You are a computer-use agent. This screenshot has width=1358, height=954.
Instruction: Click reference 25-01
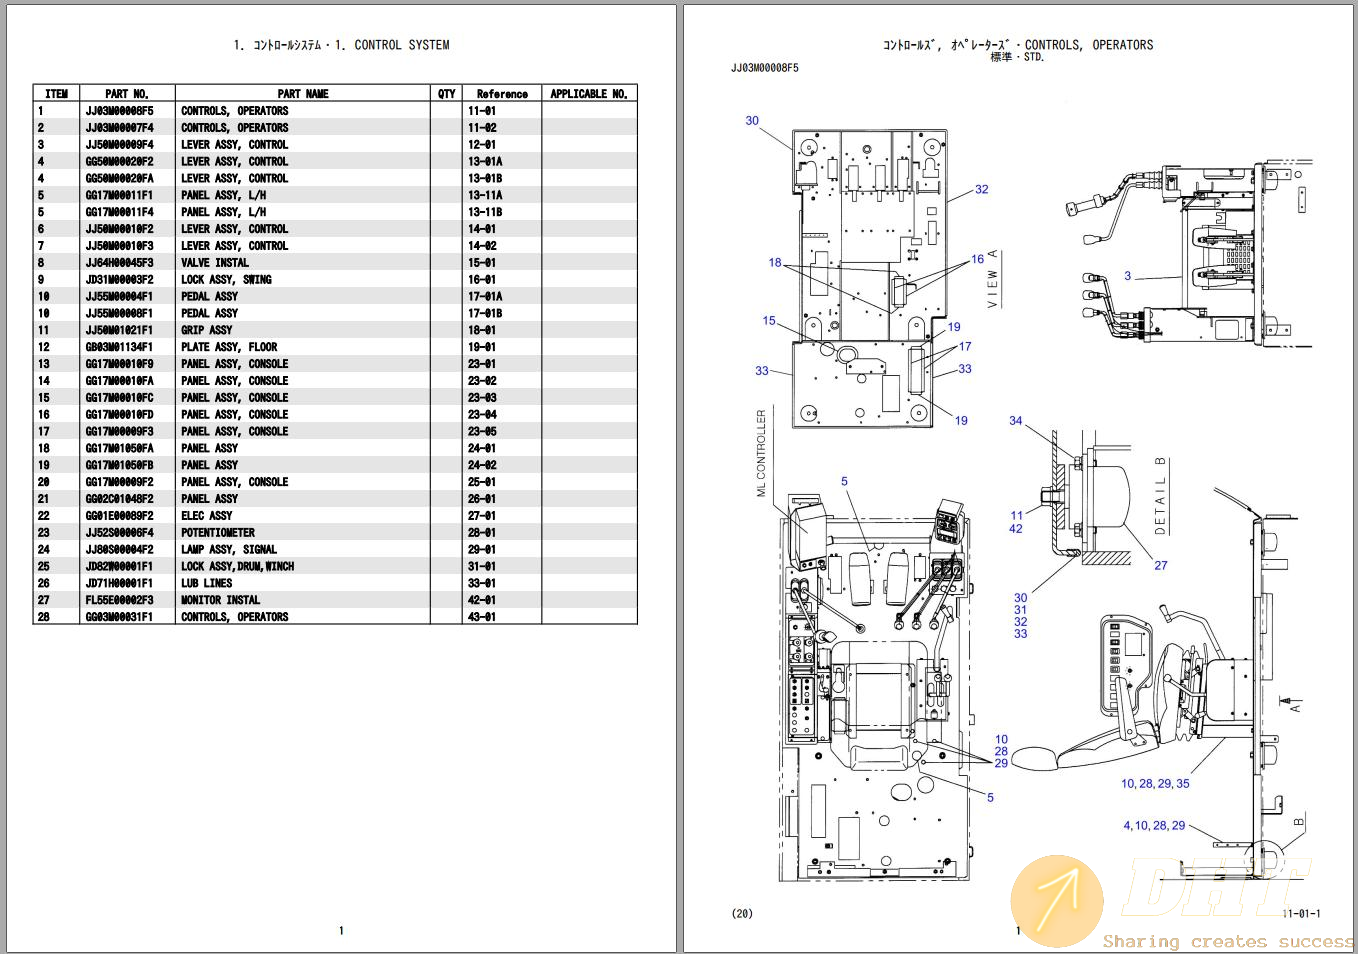click(482, 482)
